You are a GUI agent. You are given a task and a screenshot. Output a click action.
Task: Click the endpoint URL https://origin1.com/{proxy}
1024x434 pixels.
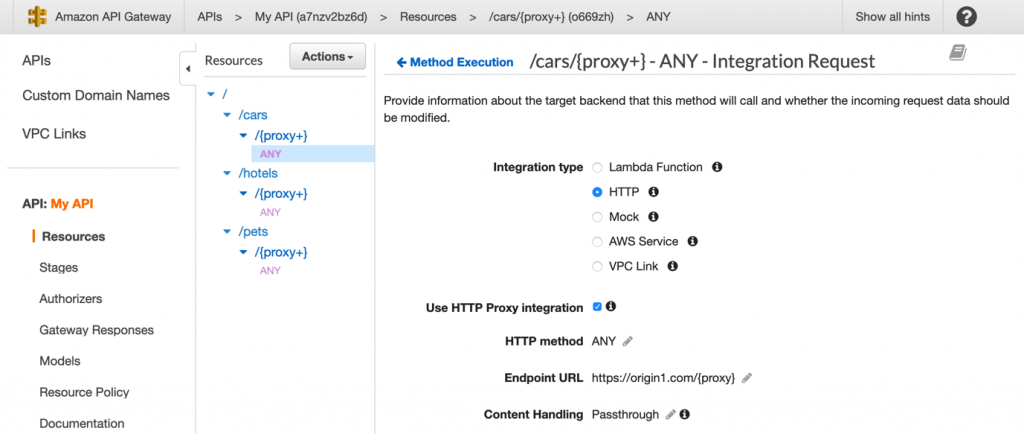coord(664,378)
